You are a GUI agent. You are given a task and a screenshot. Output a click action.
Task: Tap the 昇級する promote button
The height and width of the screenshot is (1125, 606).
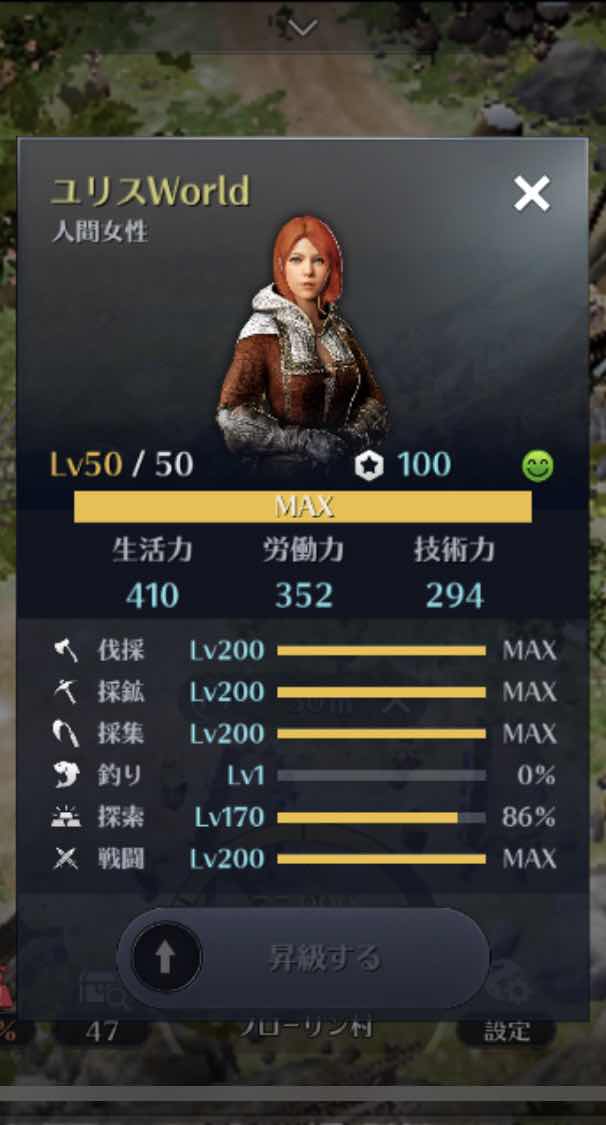(303, 958)
